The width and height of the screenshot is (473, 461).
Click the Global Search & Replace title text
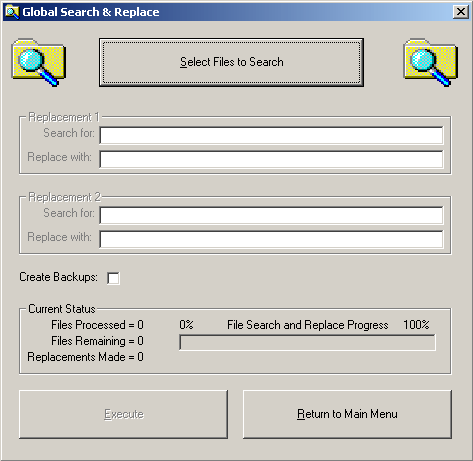pos(91,12)
